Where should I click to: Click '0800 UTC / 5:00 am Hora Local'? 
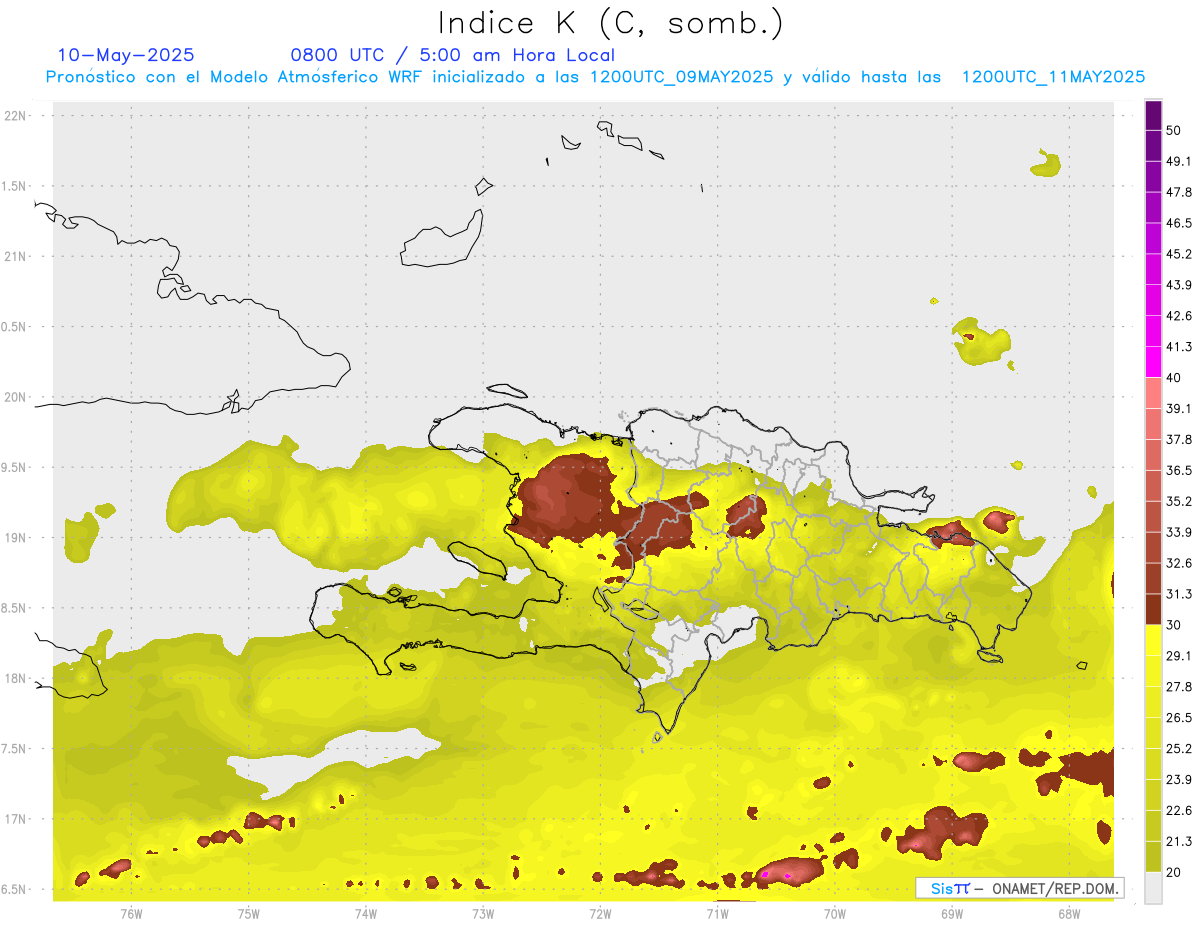tap(452, 55)
